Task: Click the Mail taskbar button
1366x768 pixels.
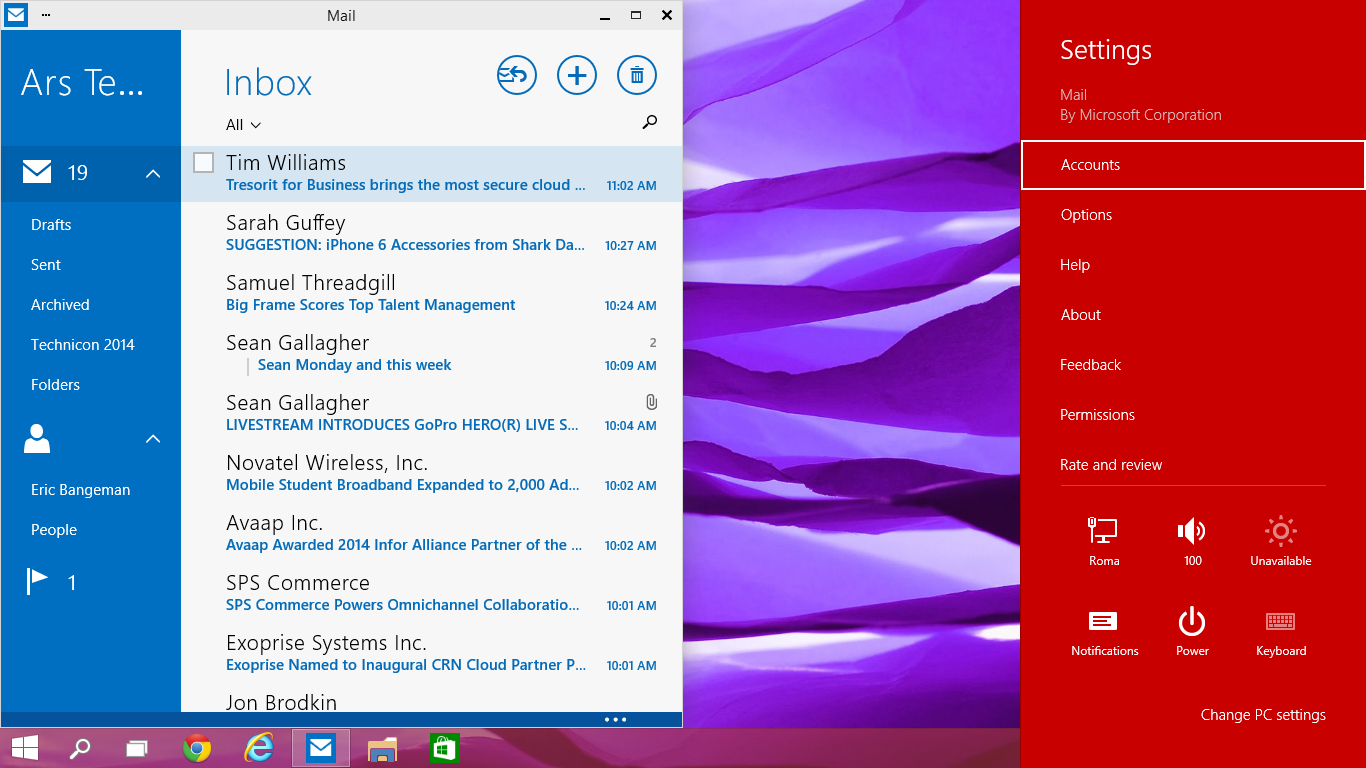Action: coord(321,748)
